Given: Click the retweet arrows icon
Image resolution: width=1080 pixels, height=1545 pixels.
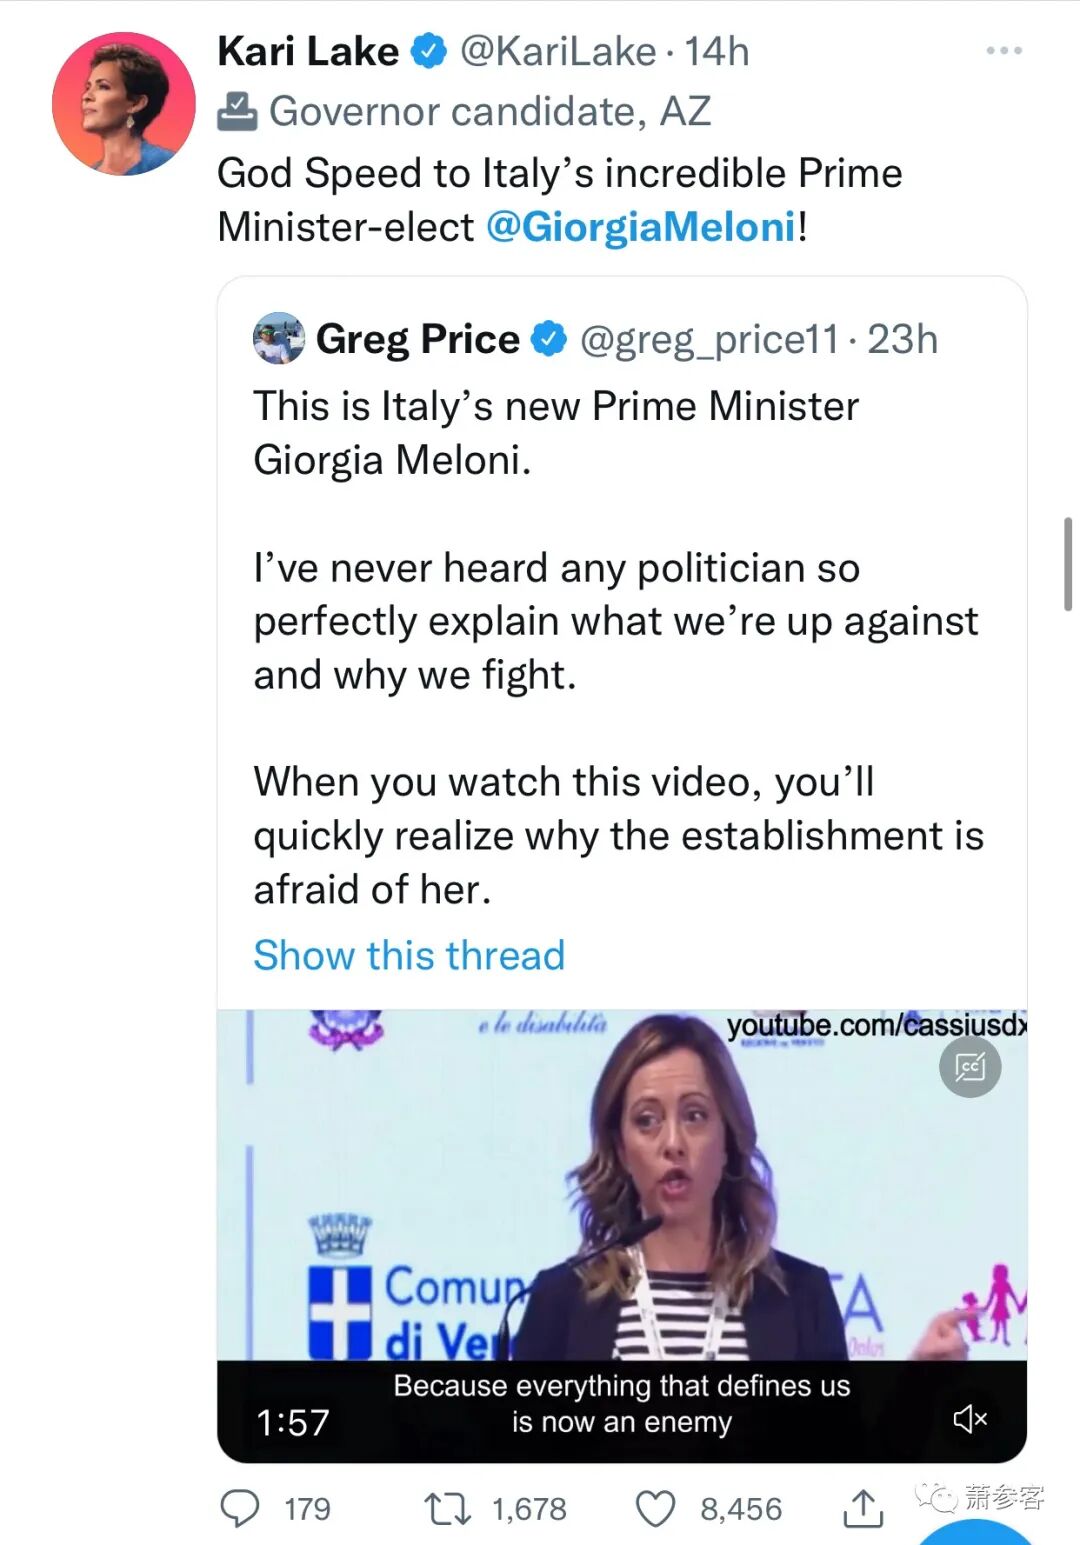Looking at the screenshot, I should coord(447,1508).
